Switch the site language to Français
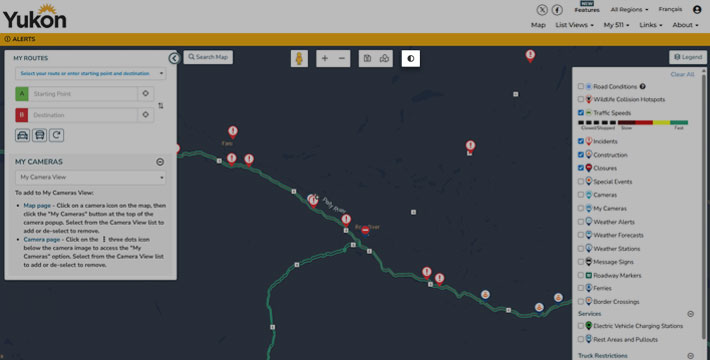This screenshot has width=710, height=360. coord(670,9)
